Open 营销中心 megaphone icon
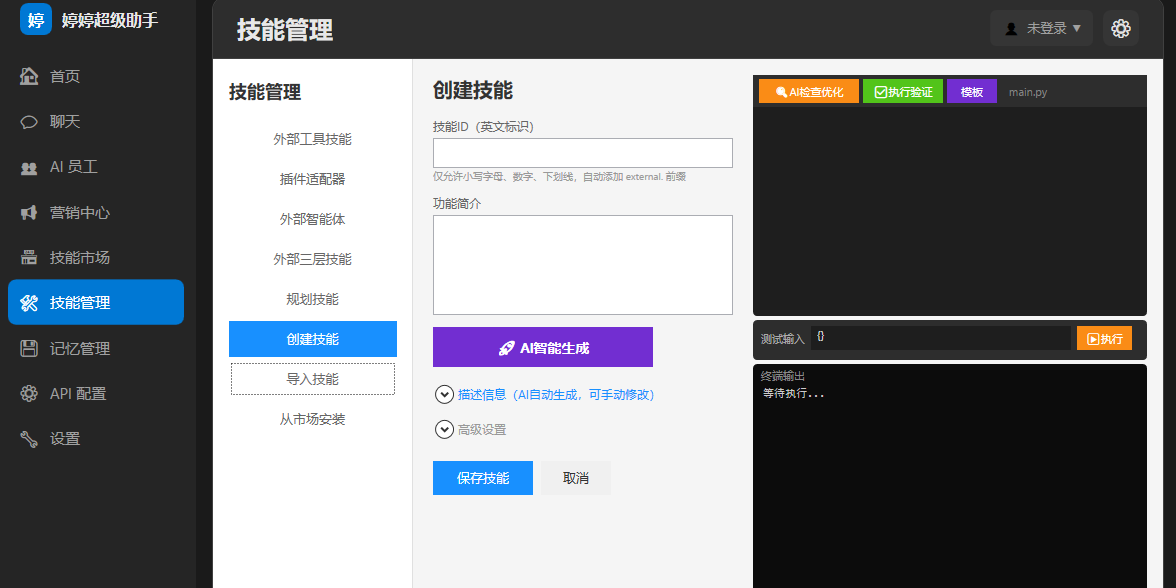1176x588 pixels. (29, 213)
